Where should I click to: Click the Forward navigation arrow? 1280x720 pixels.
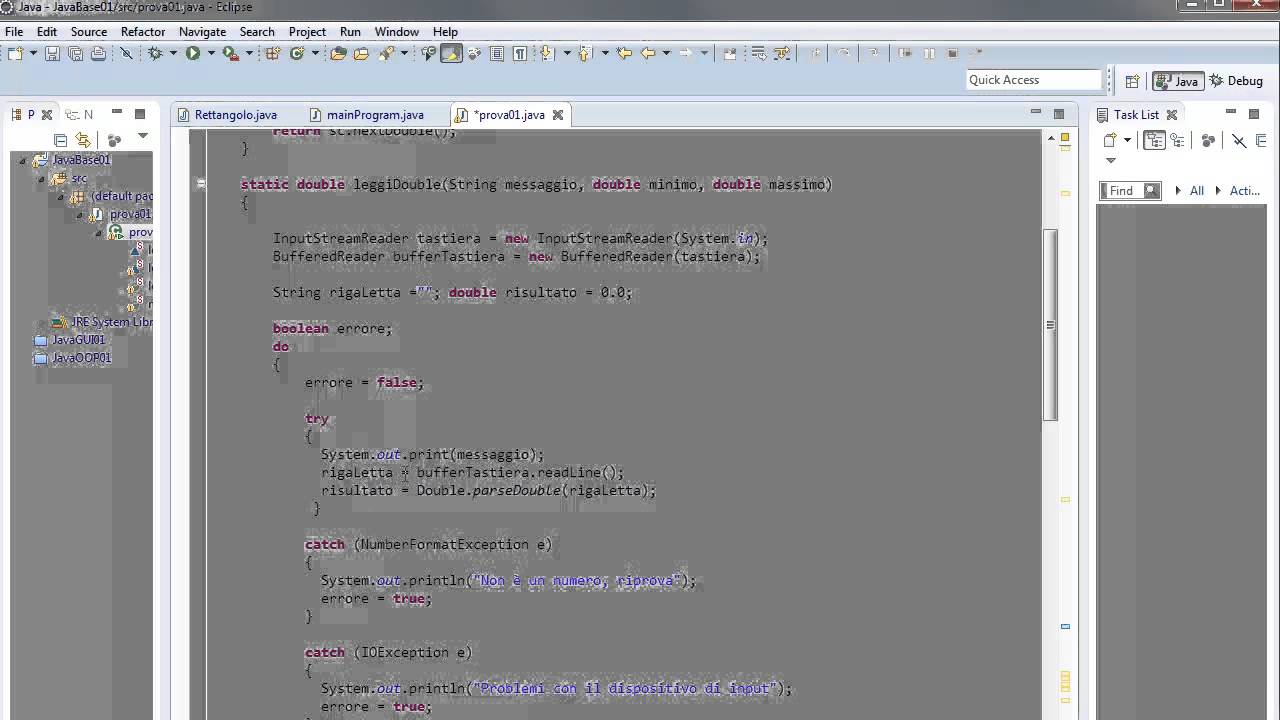(687, 53)
